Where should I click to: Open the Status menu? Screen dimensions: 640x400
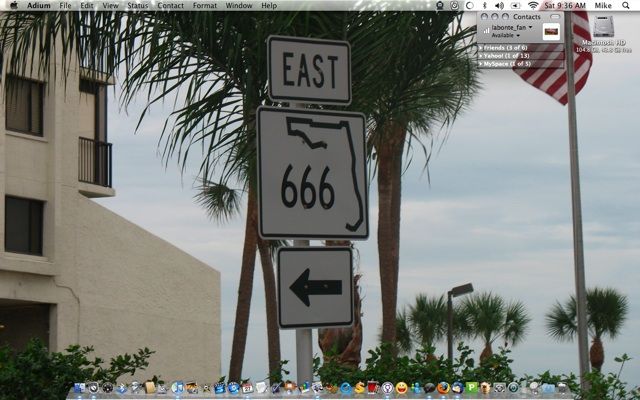(x=137, y=5)
